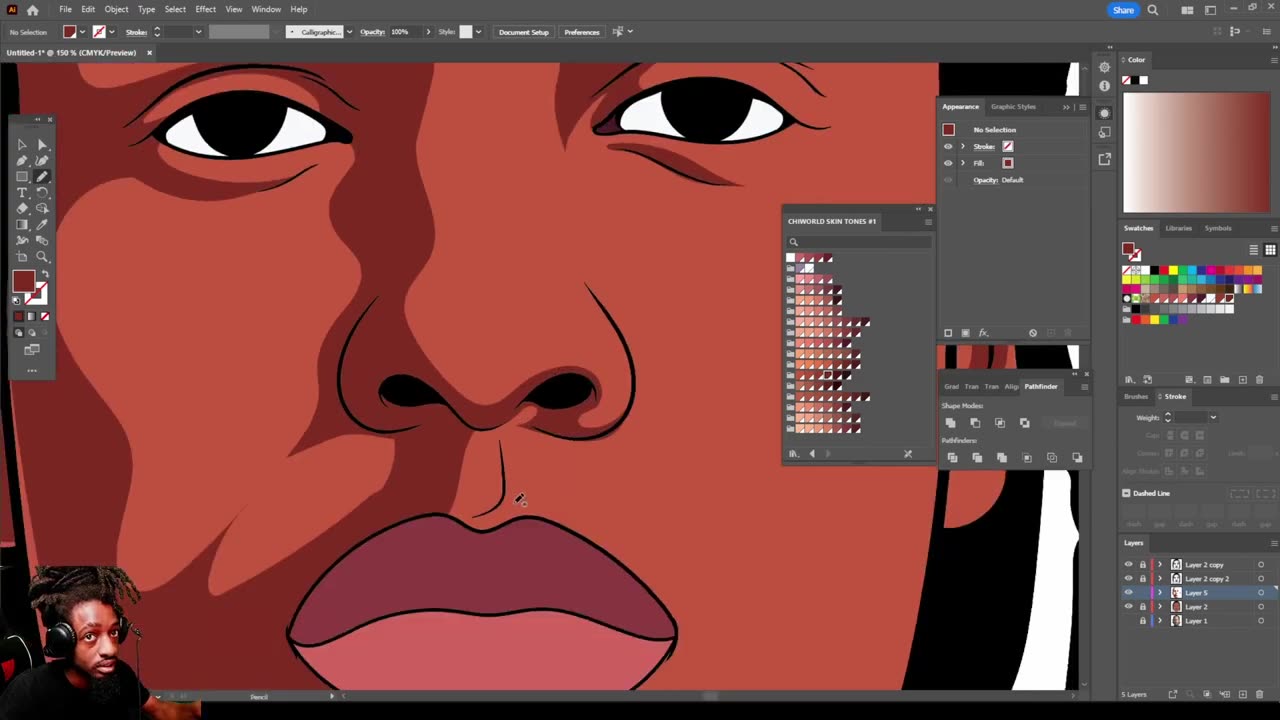1280x720 pixels.
Task: Hide Layer 2 copy 2 visibility eye
Action: [x=1129, y=579]
